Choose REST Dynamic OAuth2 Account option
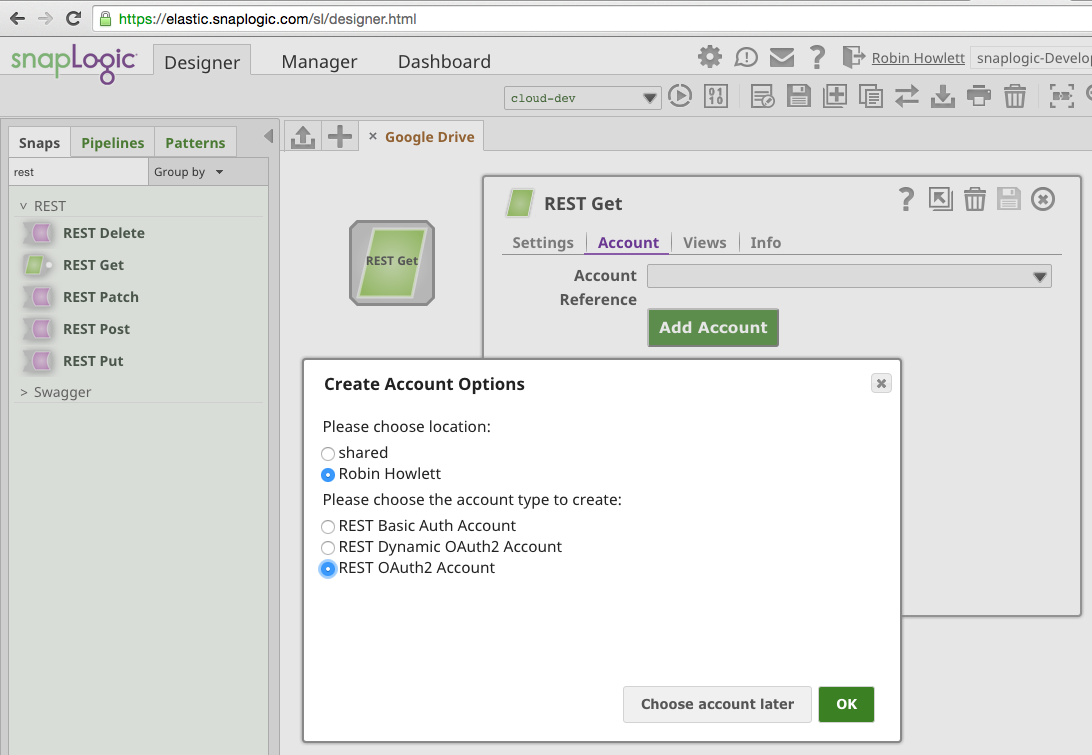1092x755 pixels. pyautogui.click(x=328, y=548)
